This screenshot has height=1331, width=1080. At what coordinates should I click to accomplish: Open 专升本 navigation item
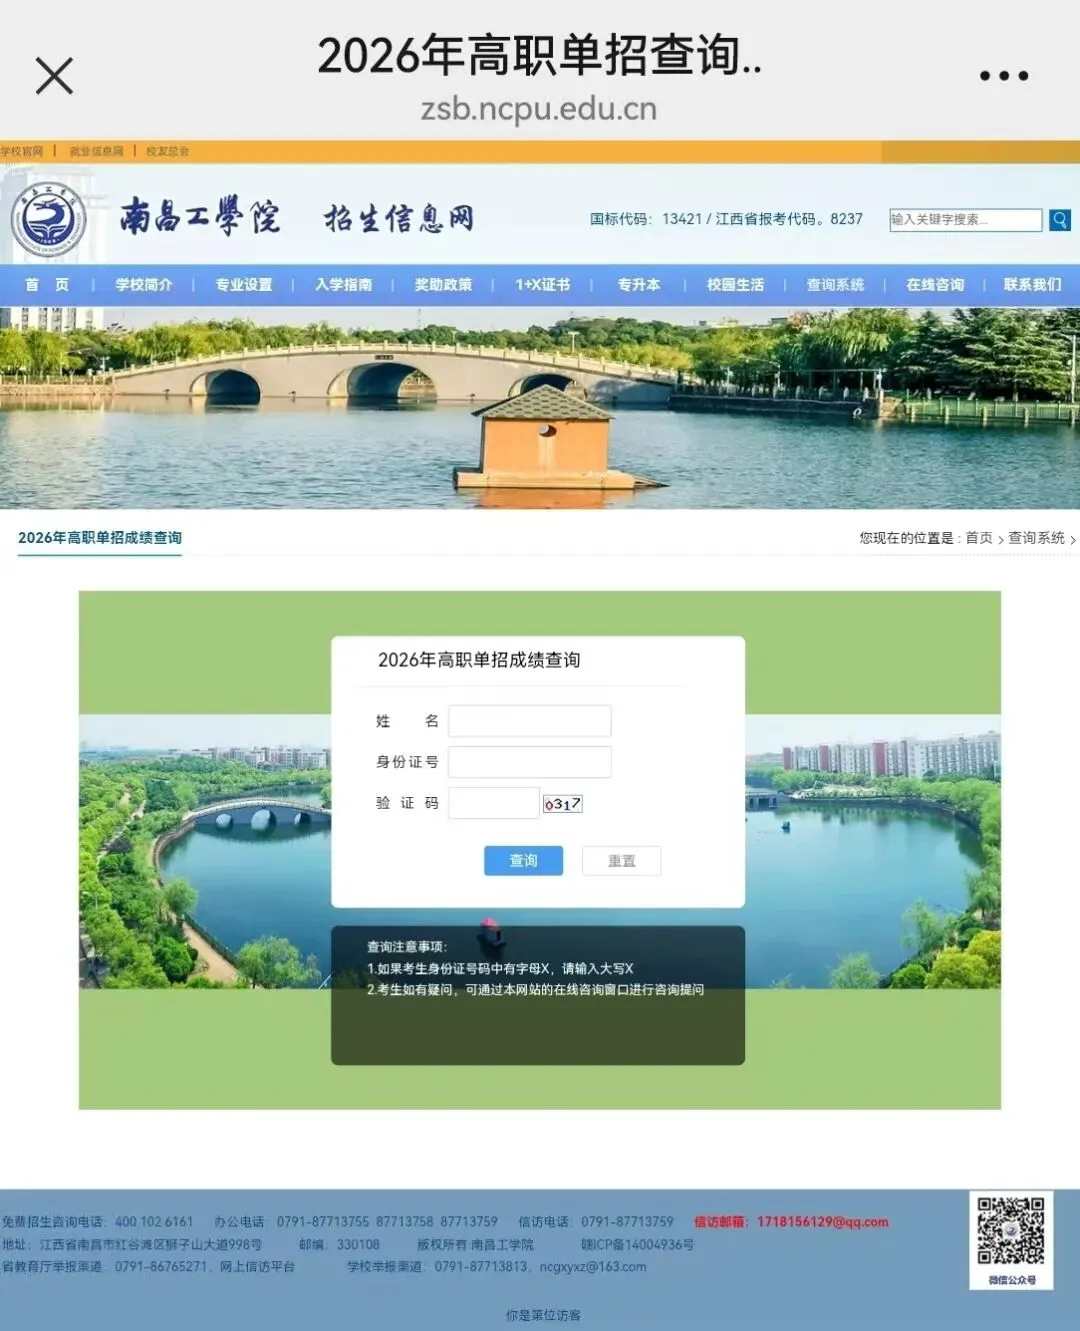tap(639, 285)
